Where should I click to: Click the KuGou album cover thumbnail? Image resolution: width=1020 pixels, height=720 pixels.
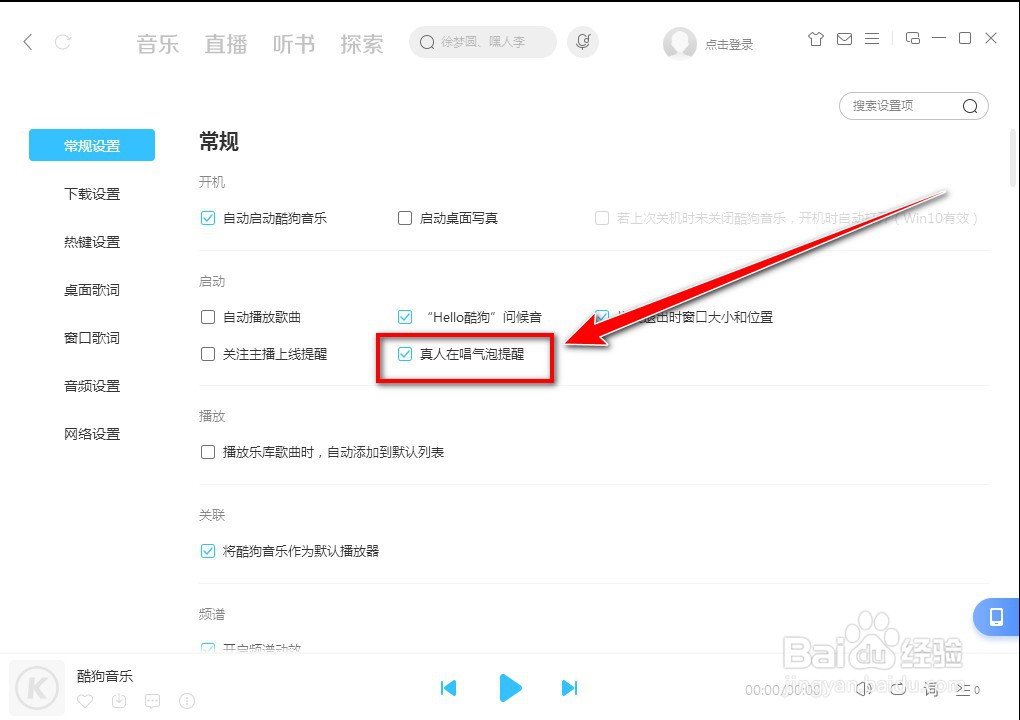pos(37,687)
